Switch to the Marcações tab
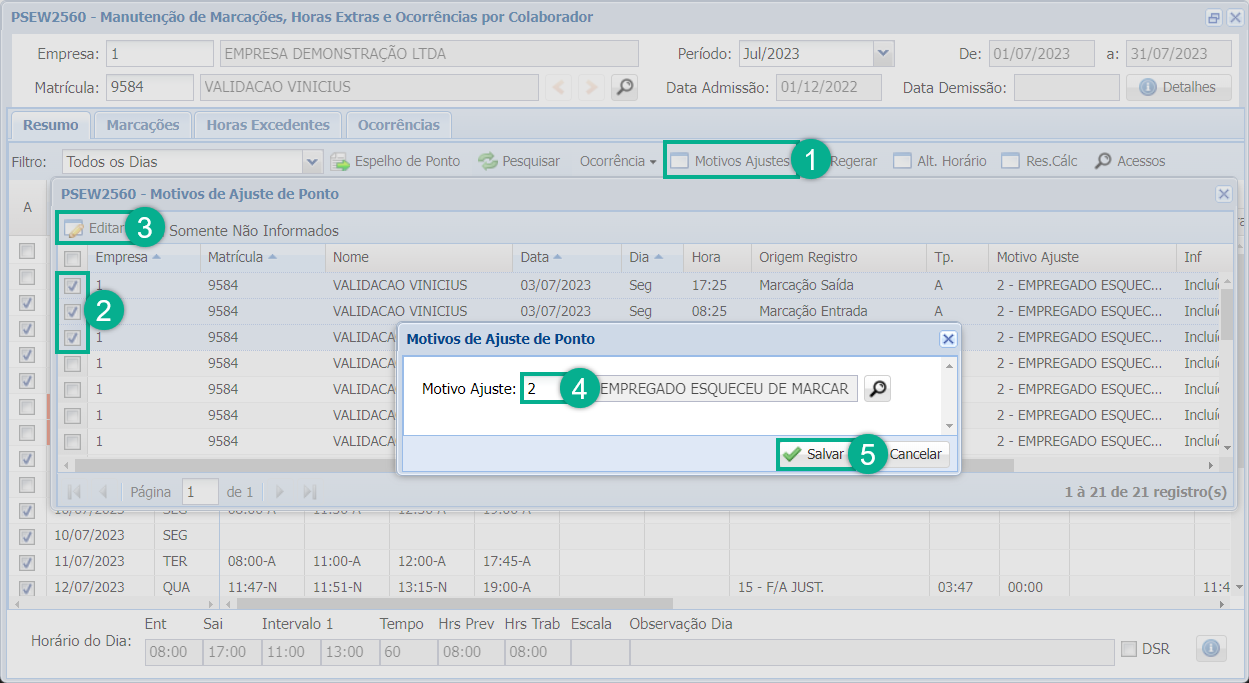This screenshot has width=1249, height=683. pyautogui.click(x=143, y=125)
